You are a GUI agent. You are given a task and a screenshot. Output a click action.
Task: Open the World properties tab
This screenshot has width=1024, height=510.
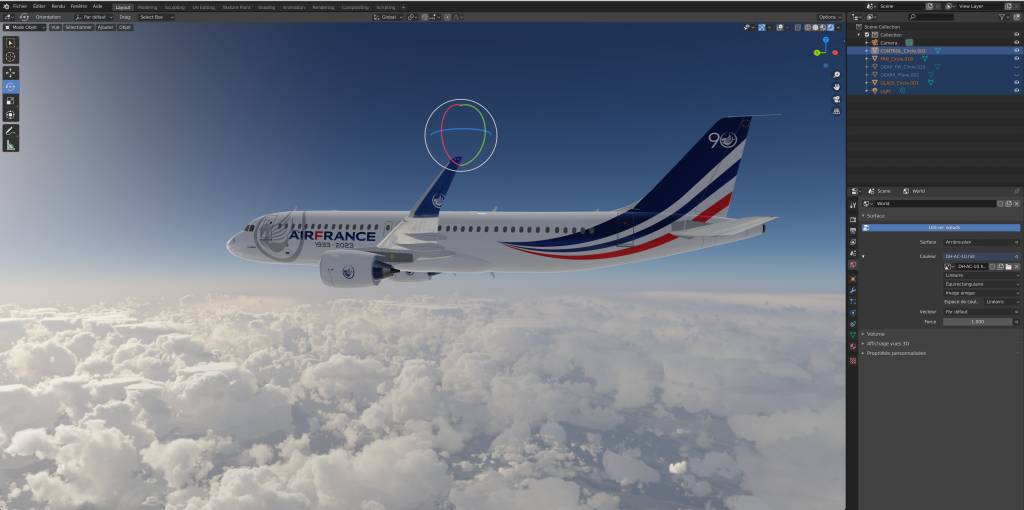click(x=853, y=264)
